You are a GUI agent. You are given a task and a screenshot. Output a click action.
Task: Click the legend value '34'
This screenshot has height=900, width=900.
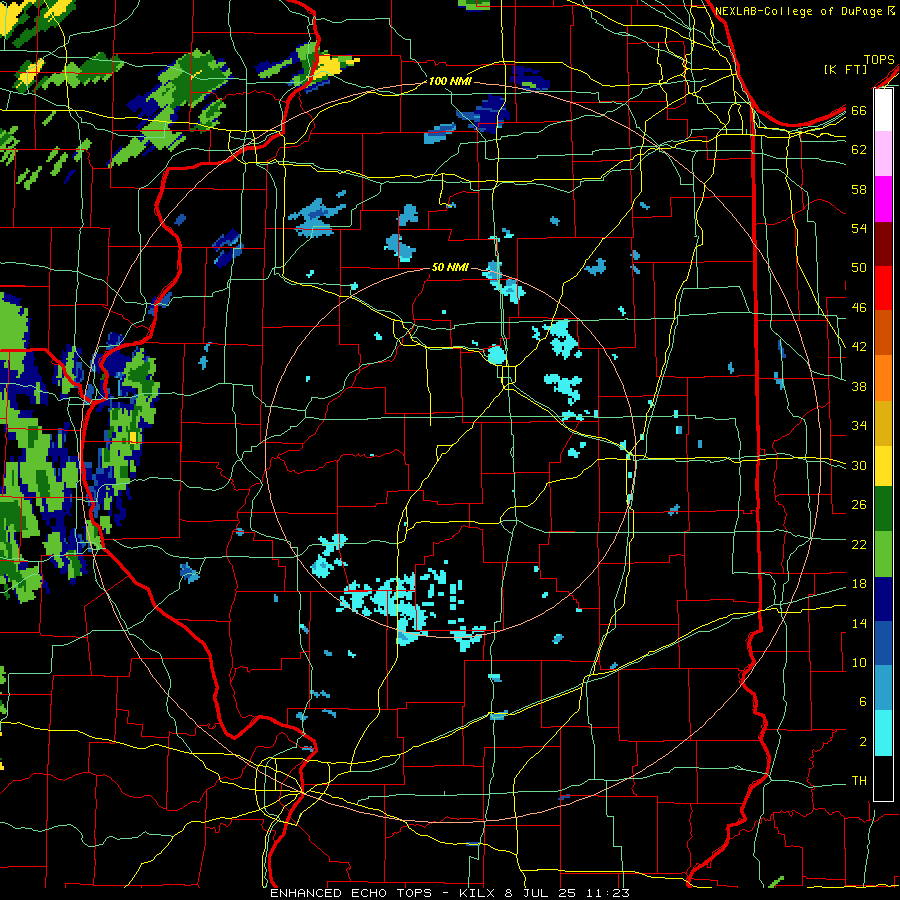(x=859, y=425)
